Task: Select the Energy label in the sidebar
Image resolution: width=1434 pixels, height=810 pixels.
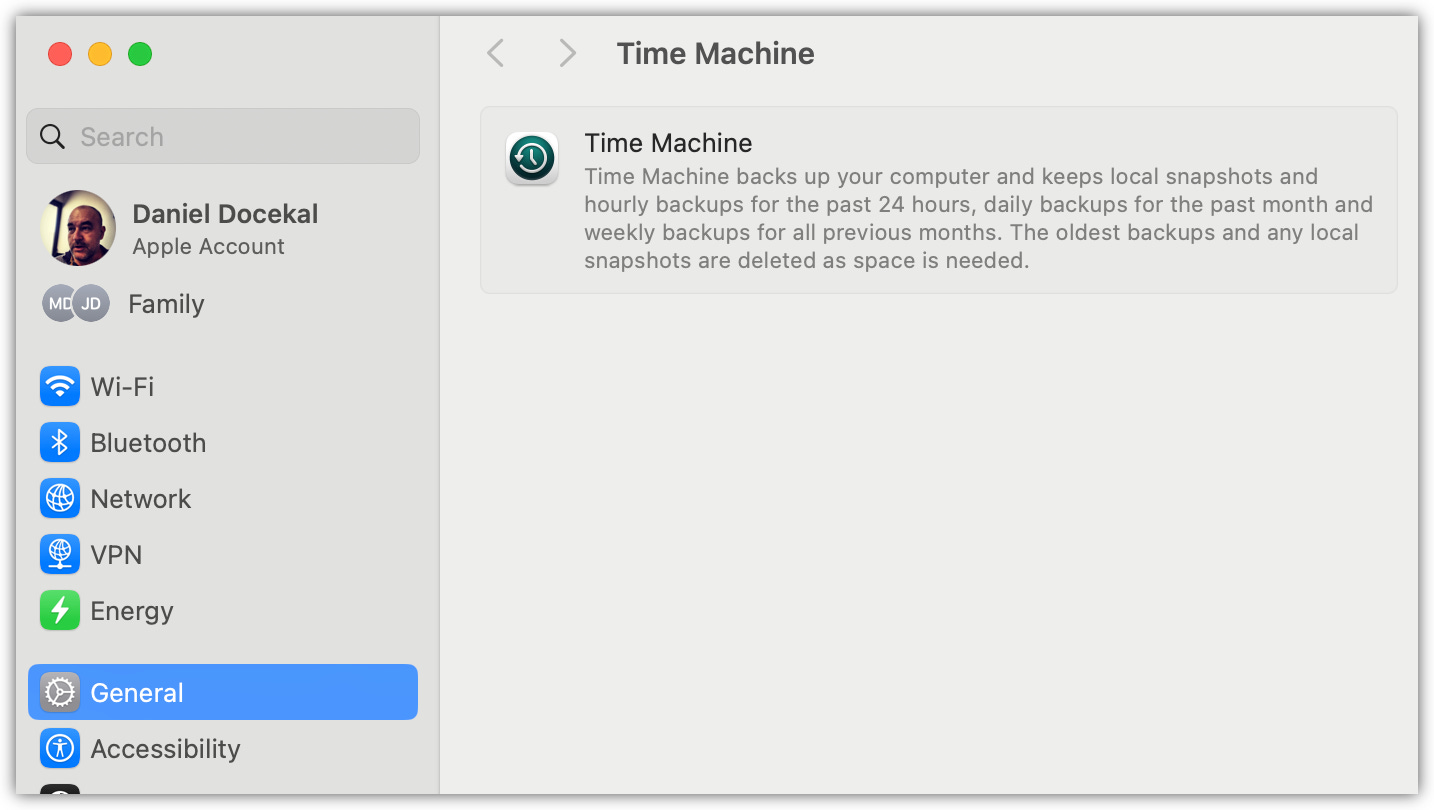Action: tap(132, 611)
